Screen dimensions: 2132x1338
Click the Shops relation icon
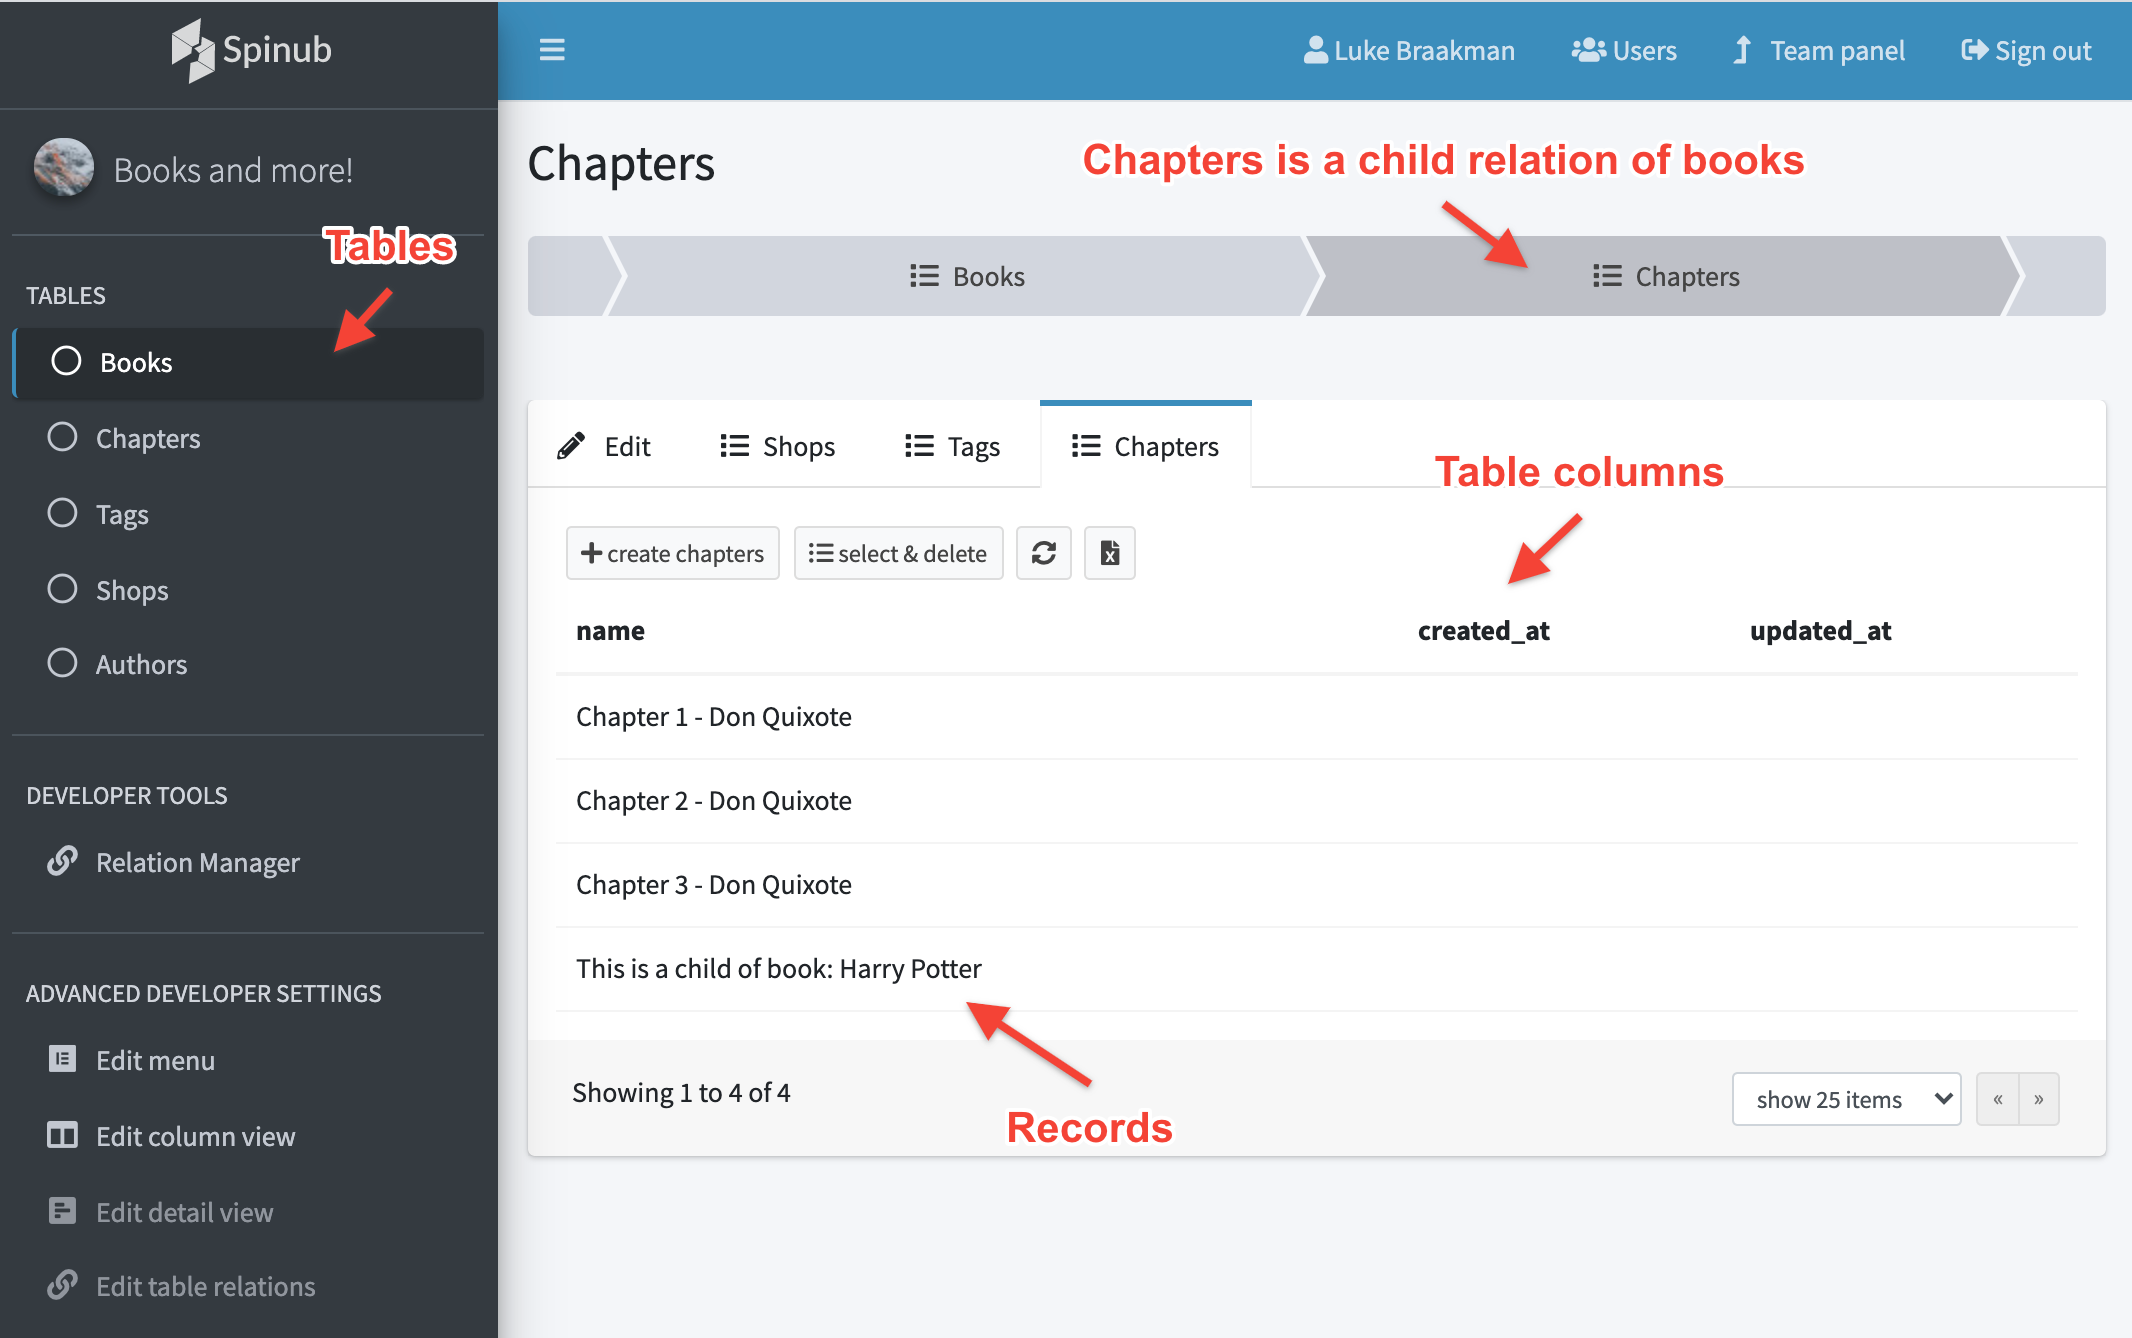pyautogui.click(x=732, y=445)
